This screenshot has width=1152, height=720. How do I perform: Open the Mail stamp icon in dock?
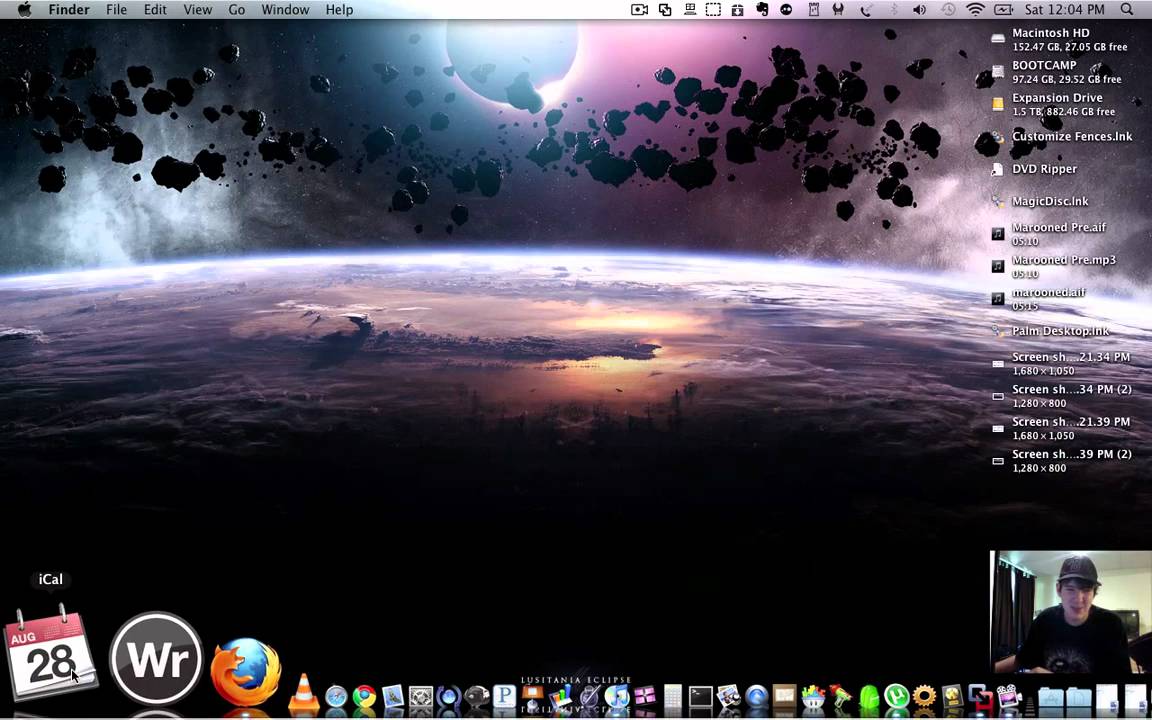click(393, 696)
